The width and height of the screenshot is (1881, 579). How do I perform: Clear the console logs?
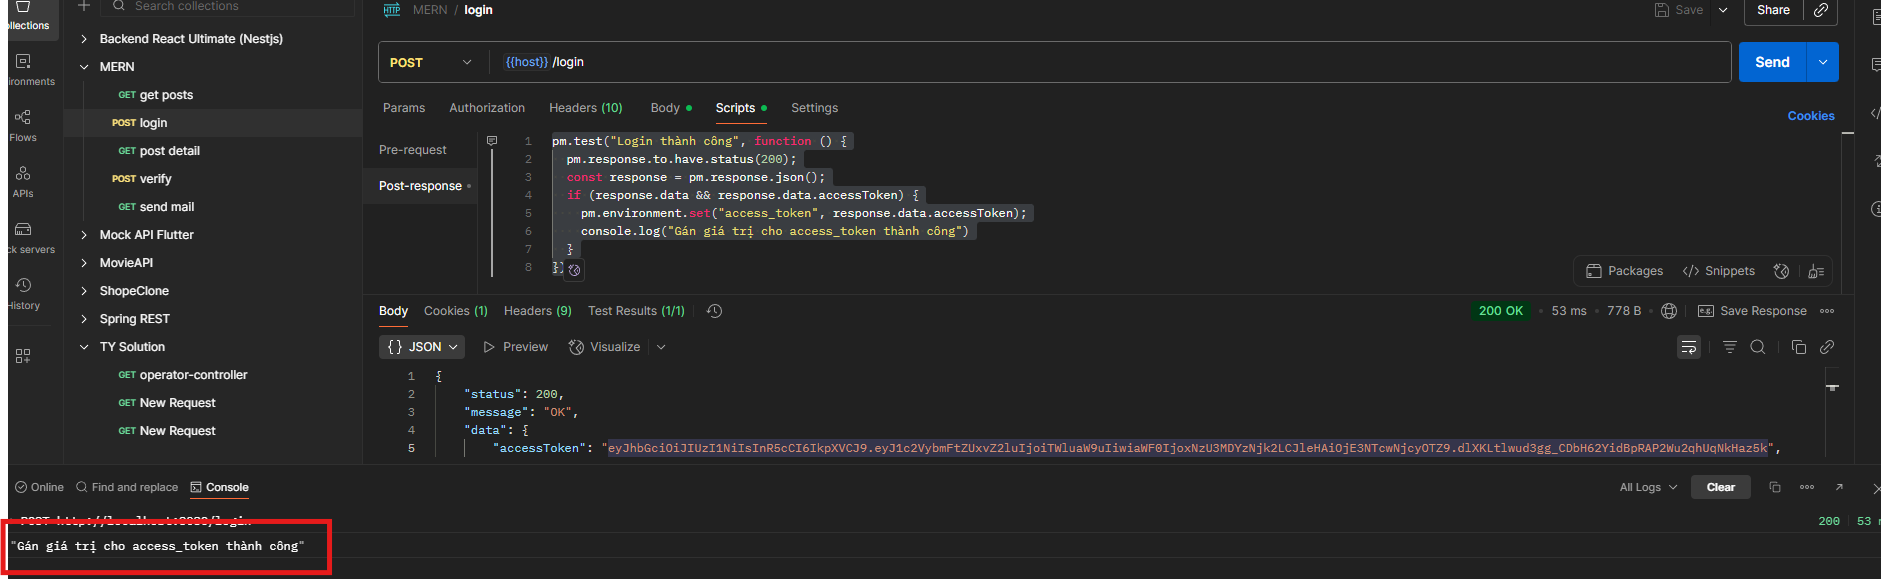(x=1720, y=487)
